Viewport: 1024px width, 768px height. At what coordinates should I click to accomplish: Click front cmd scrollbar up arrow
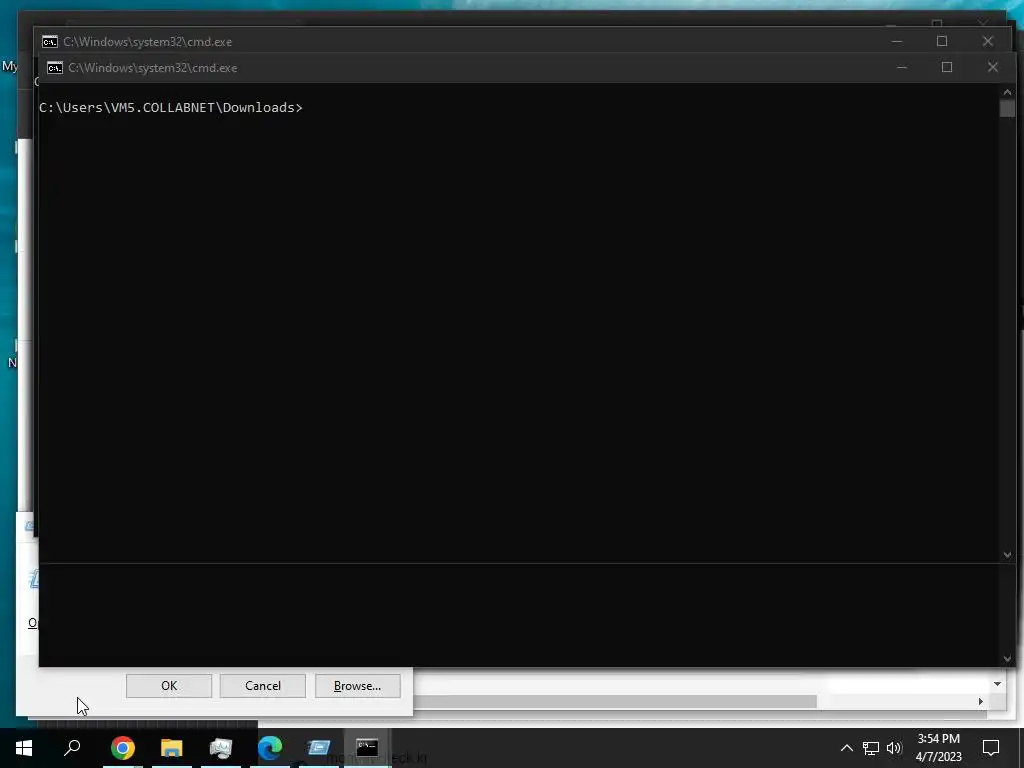pyautogui.click(x=1007, y=93)
